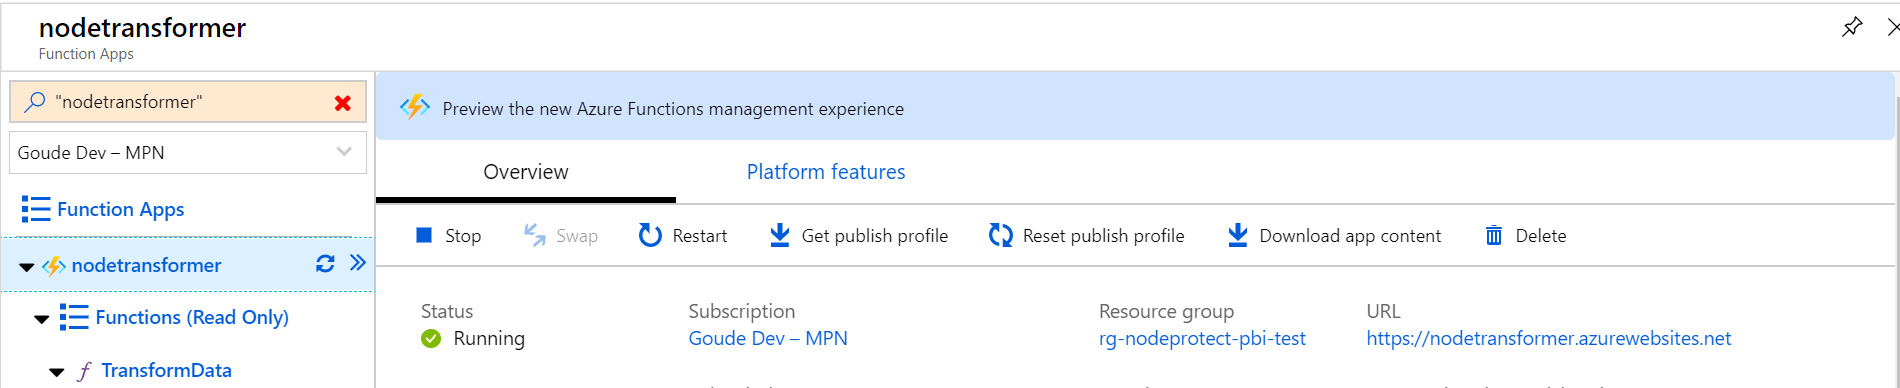Collapse the nodetransformer tree node

27,267
